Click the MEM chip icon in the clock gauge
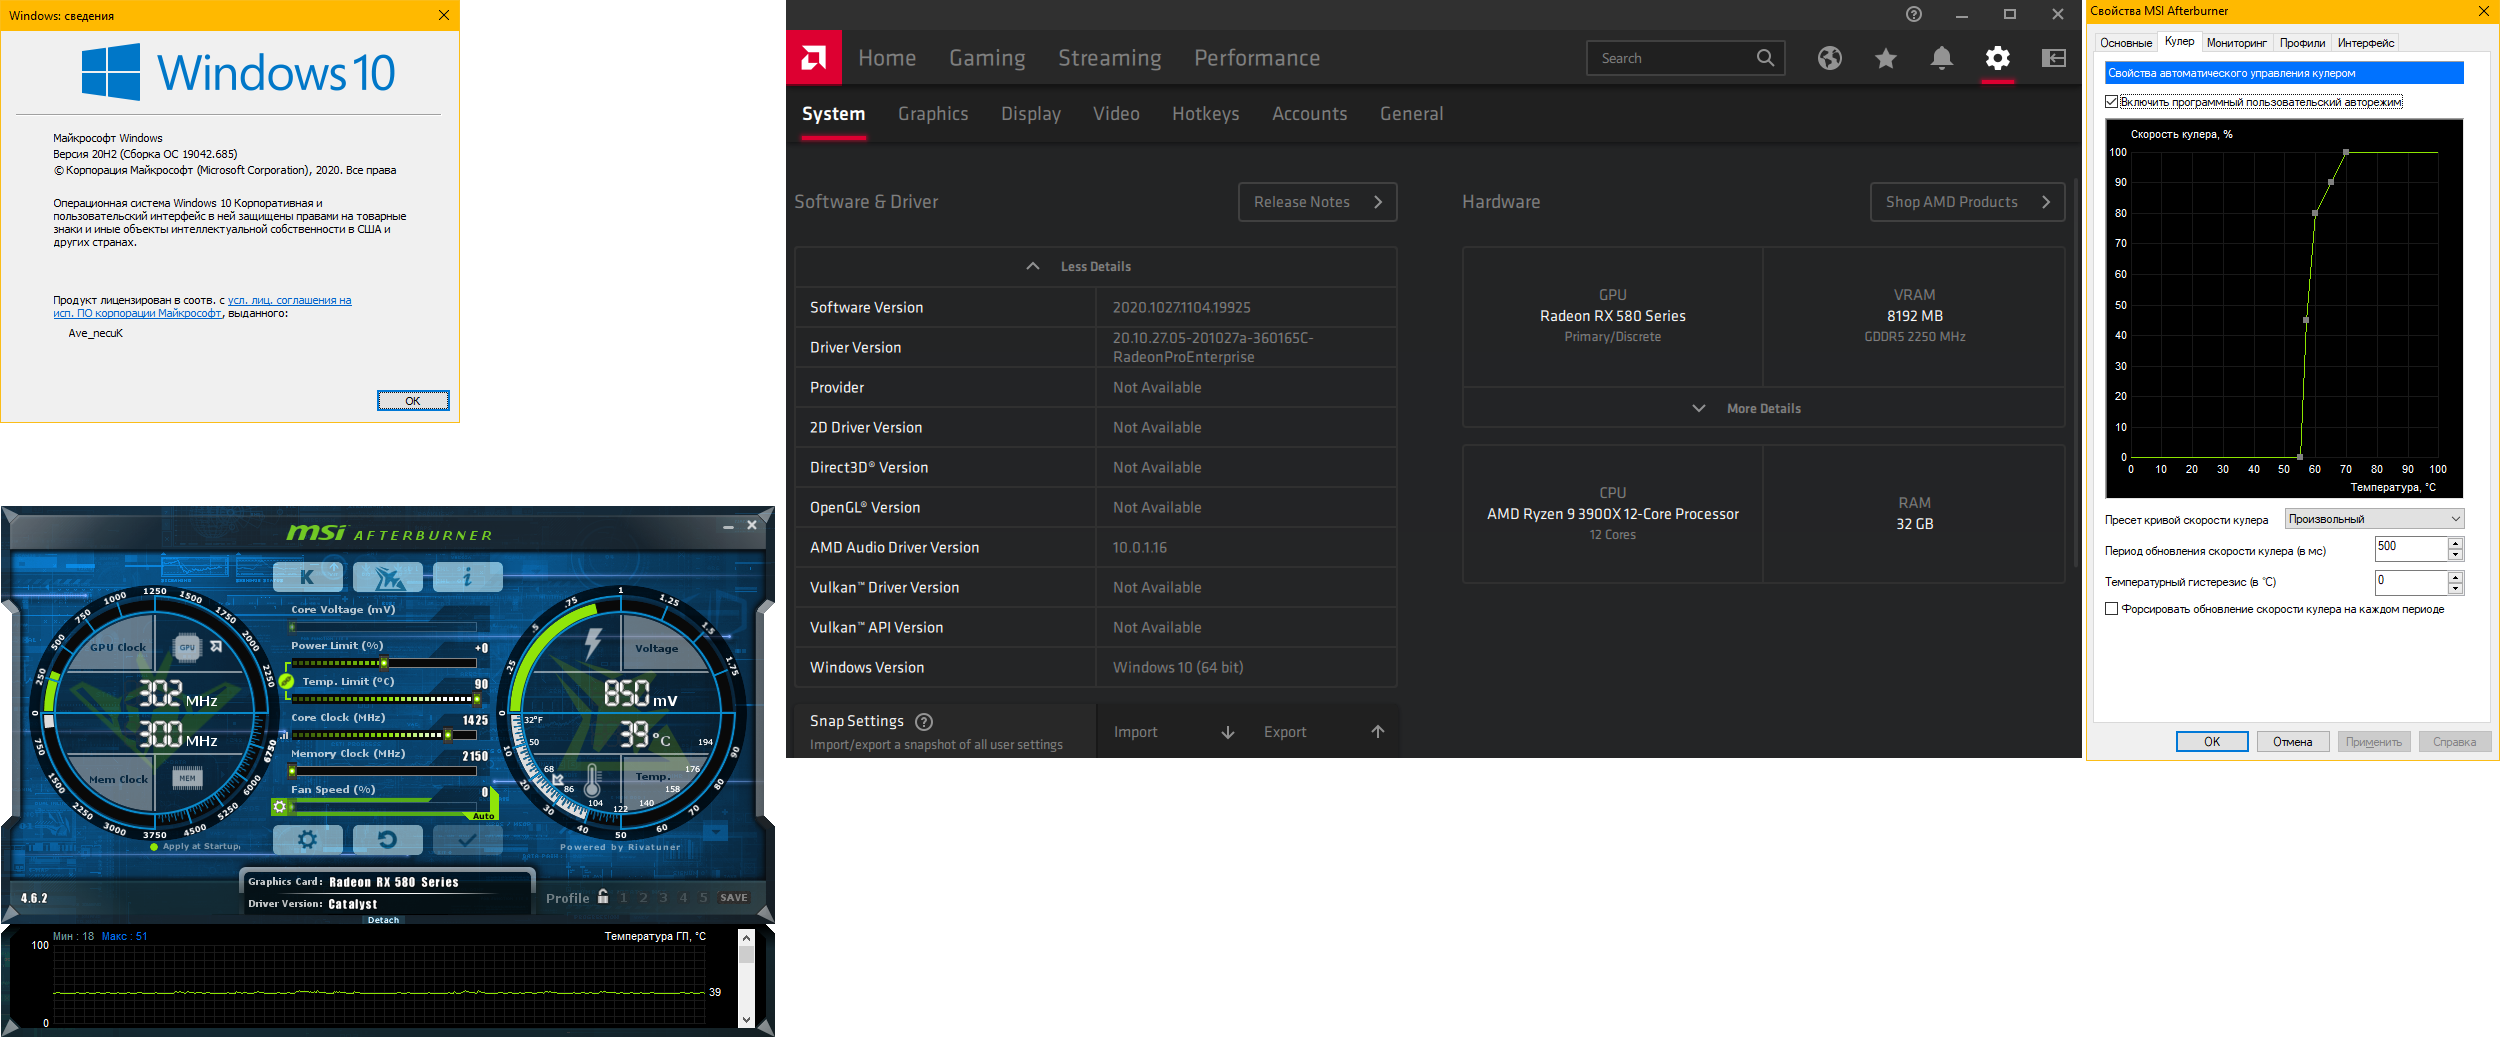Viewport: 2504px width, 1038px height. (x=187, y=778)
